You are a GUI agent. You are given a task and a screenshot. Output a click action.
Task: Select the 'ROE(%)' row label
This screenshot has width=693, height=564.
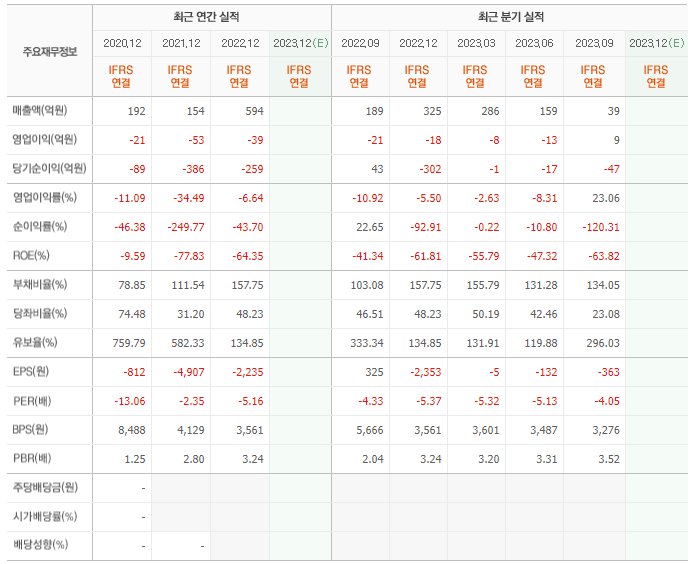click(31, 255)
